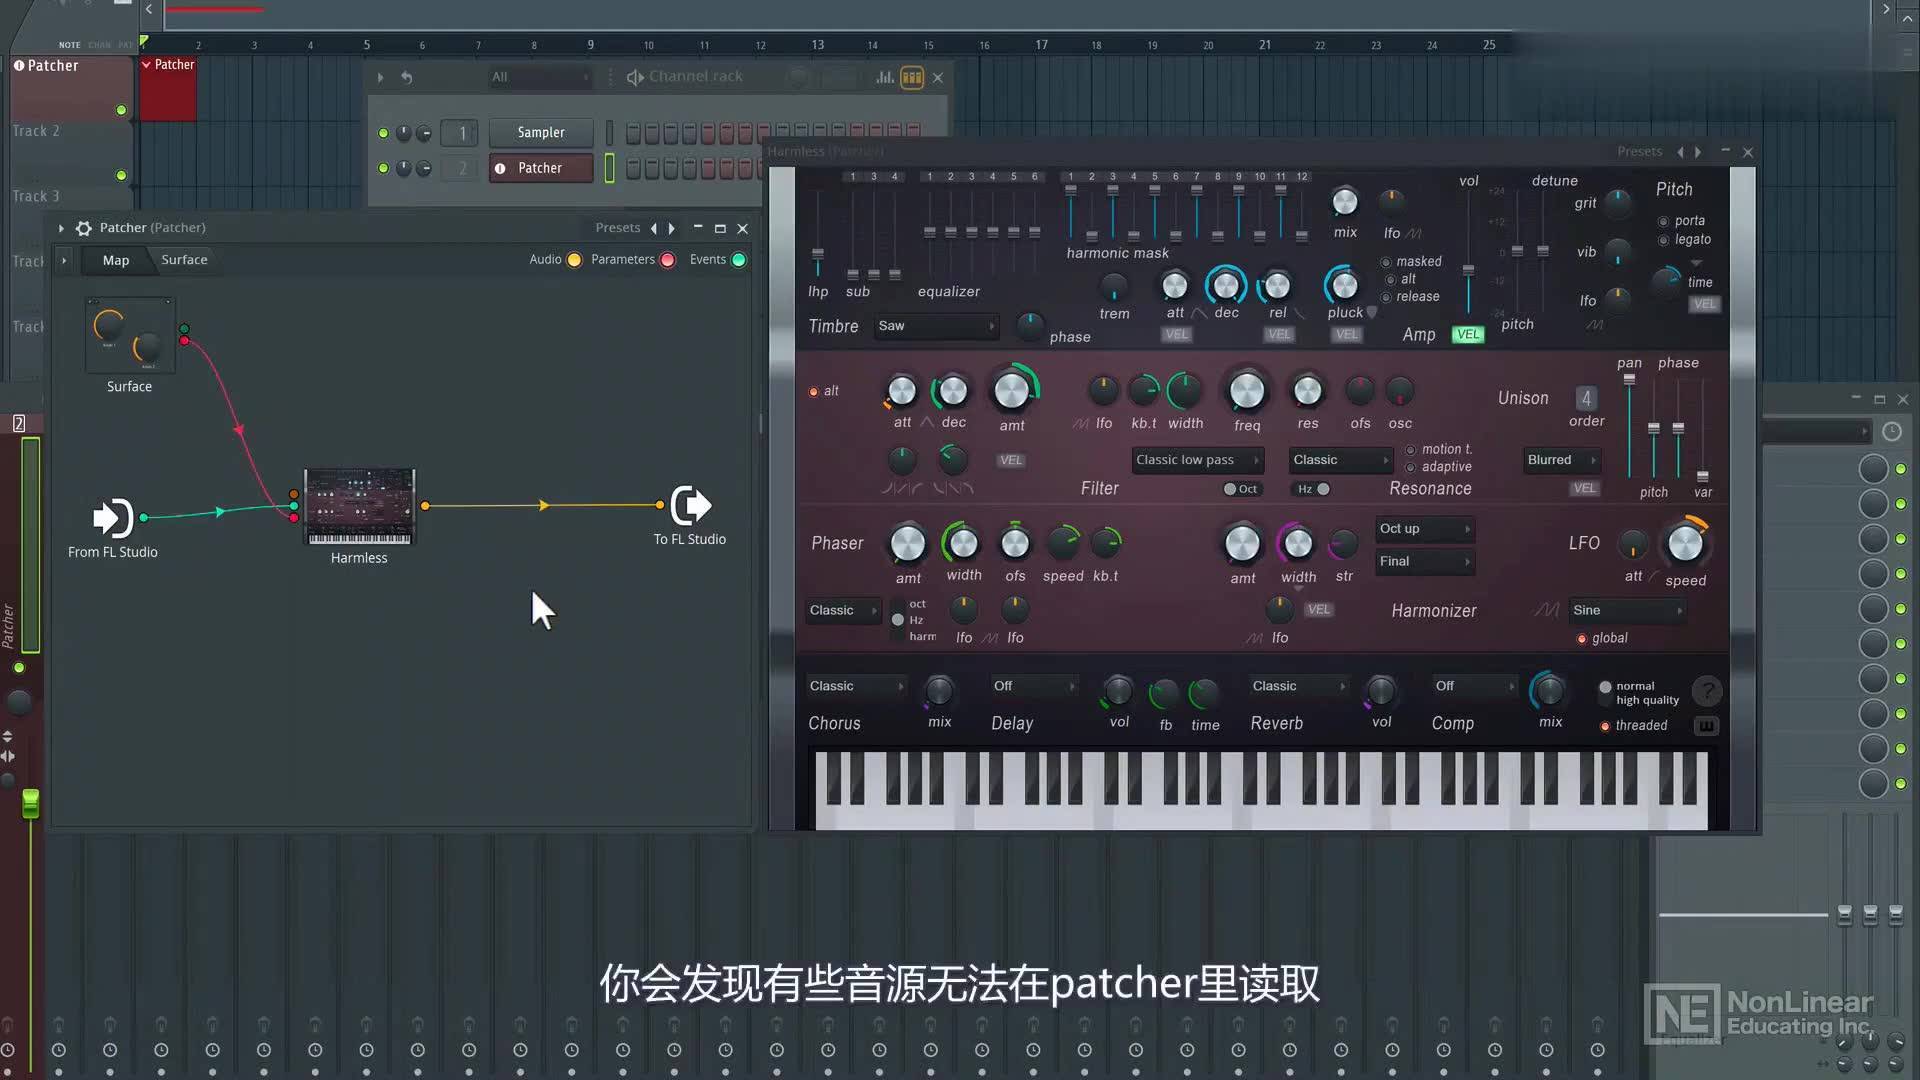
Task: Click the gear icon in the Patcher titlebar
Action: 84,228
